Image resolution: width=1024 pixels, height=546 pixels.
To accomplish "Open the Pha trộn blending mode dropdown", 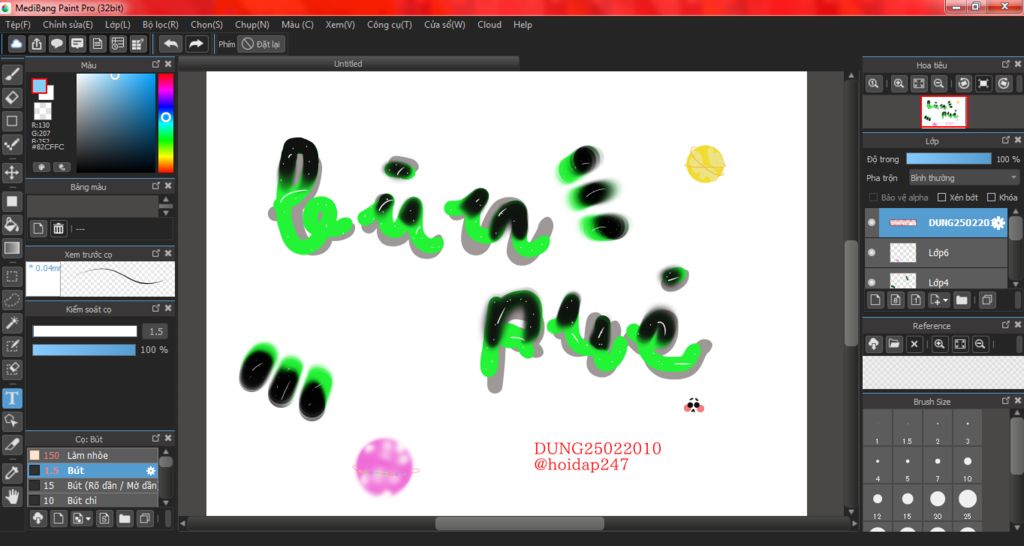I will (x=963, y=178).
